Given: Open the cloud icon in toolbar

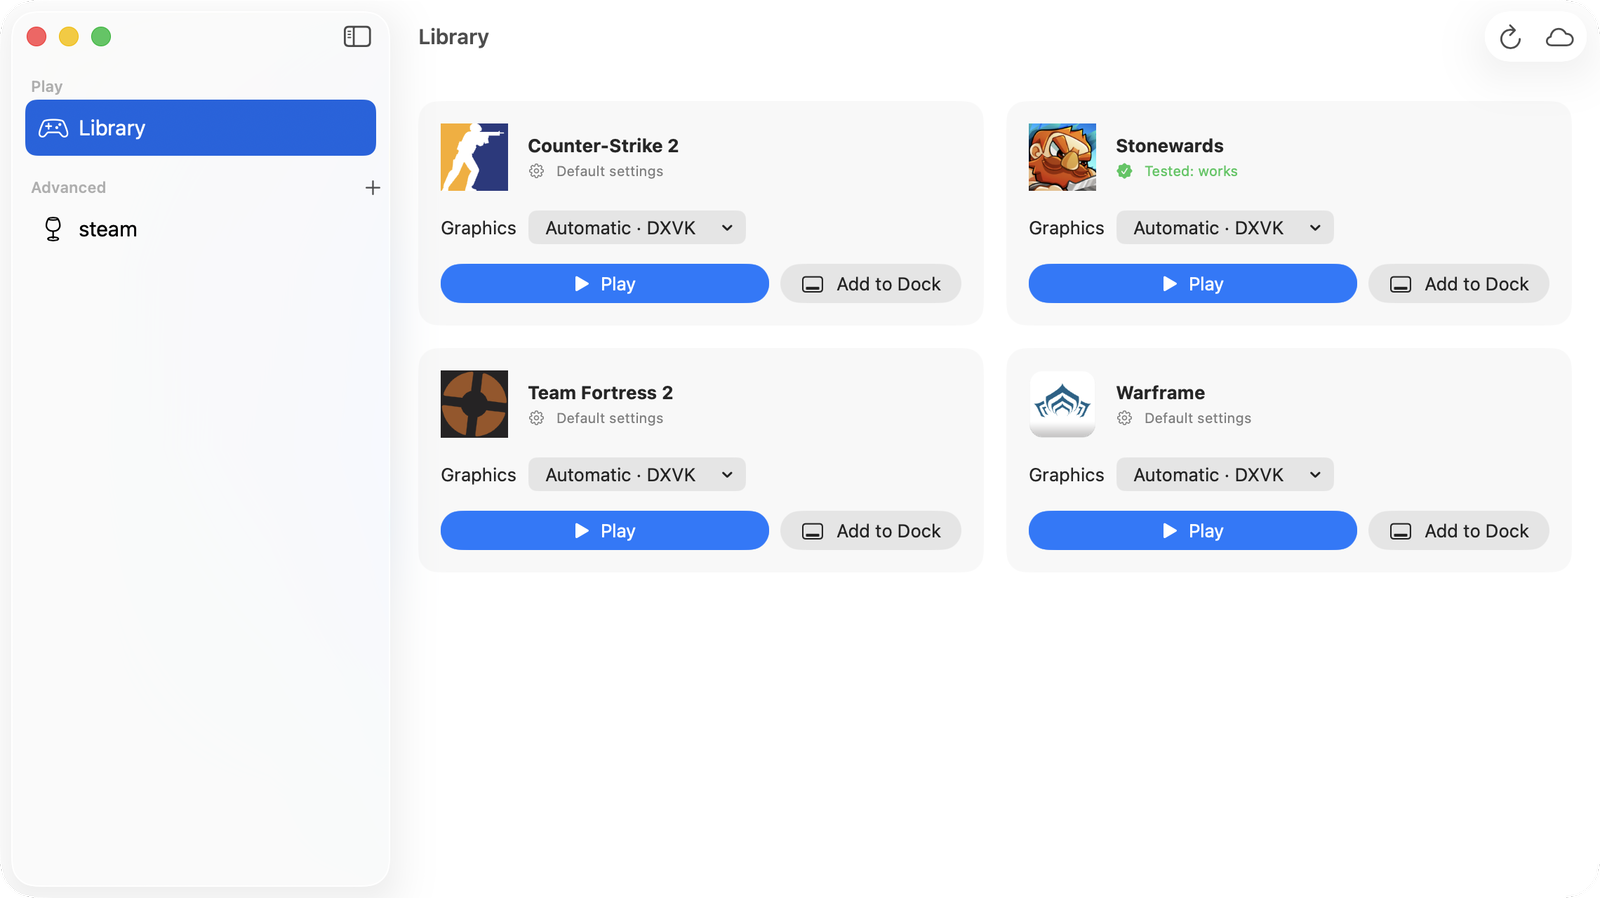Looking at the screenshot, I should (x=1559, y=37).
